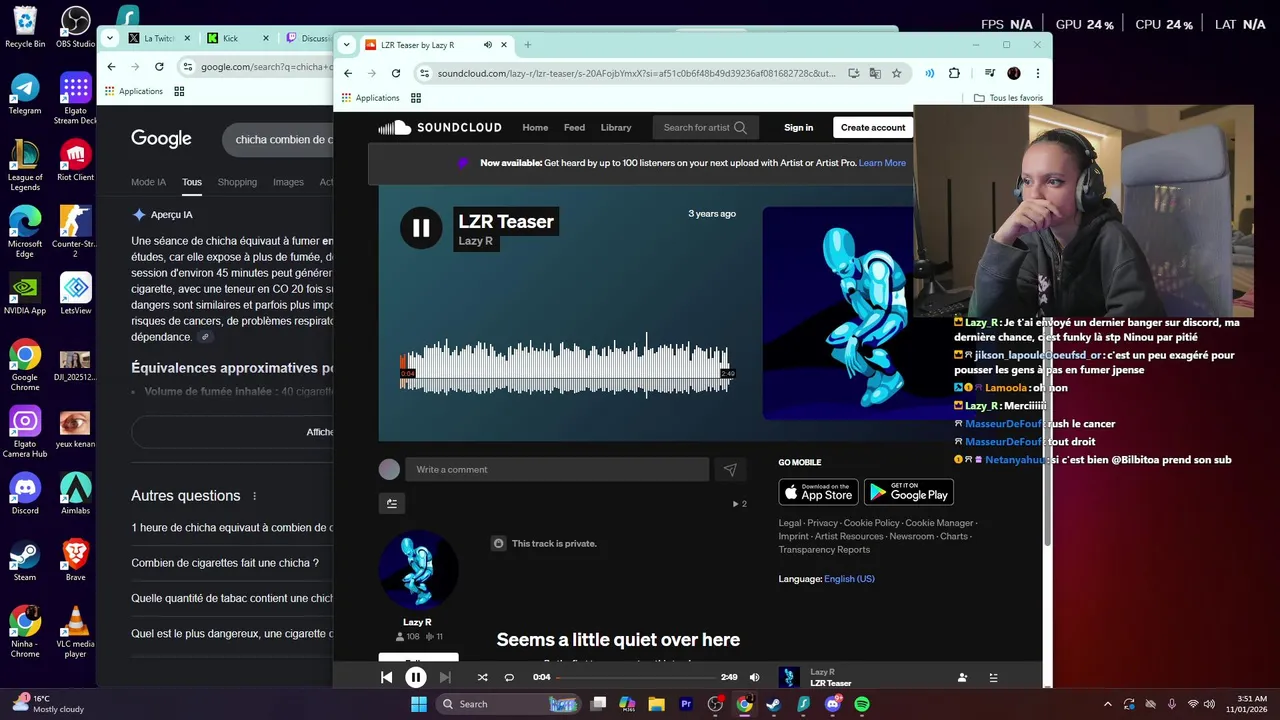This screenshot has width=1280, height=720.
Task: Click the Applications shortcut in the SoundCloud bookmarks bar
Action: (370, 98)
